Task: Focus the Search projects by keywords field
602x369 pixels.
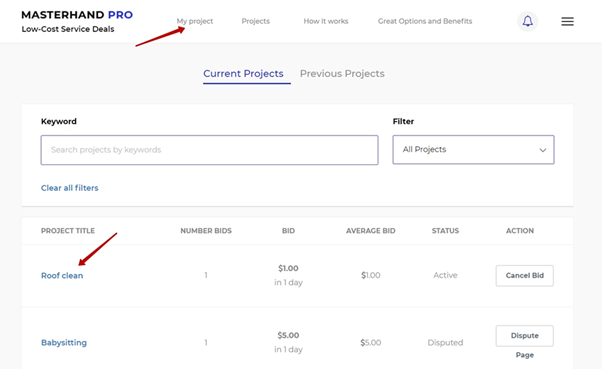Action: 210,150
